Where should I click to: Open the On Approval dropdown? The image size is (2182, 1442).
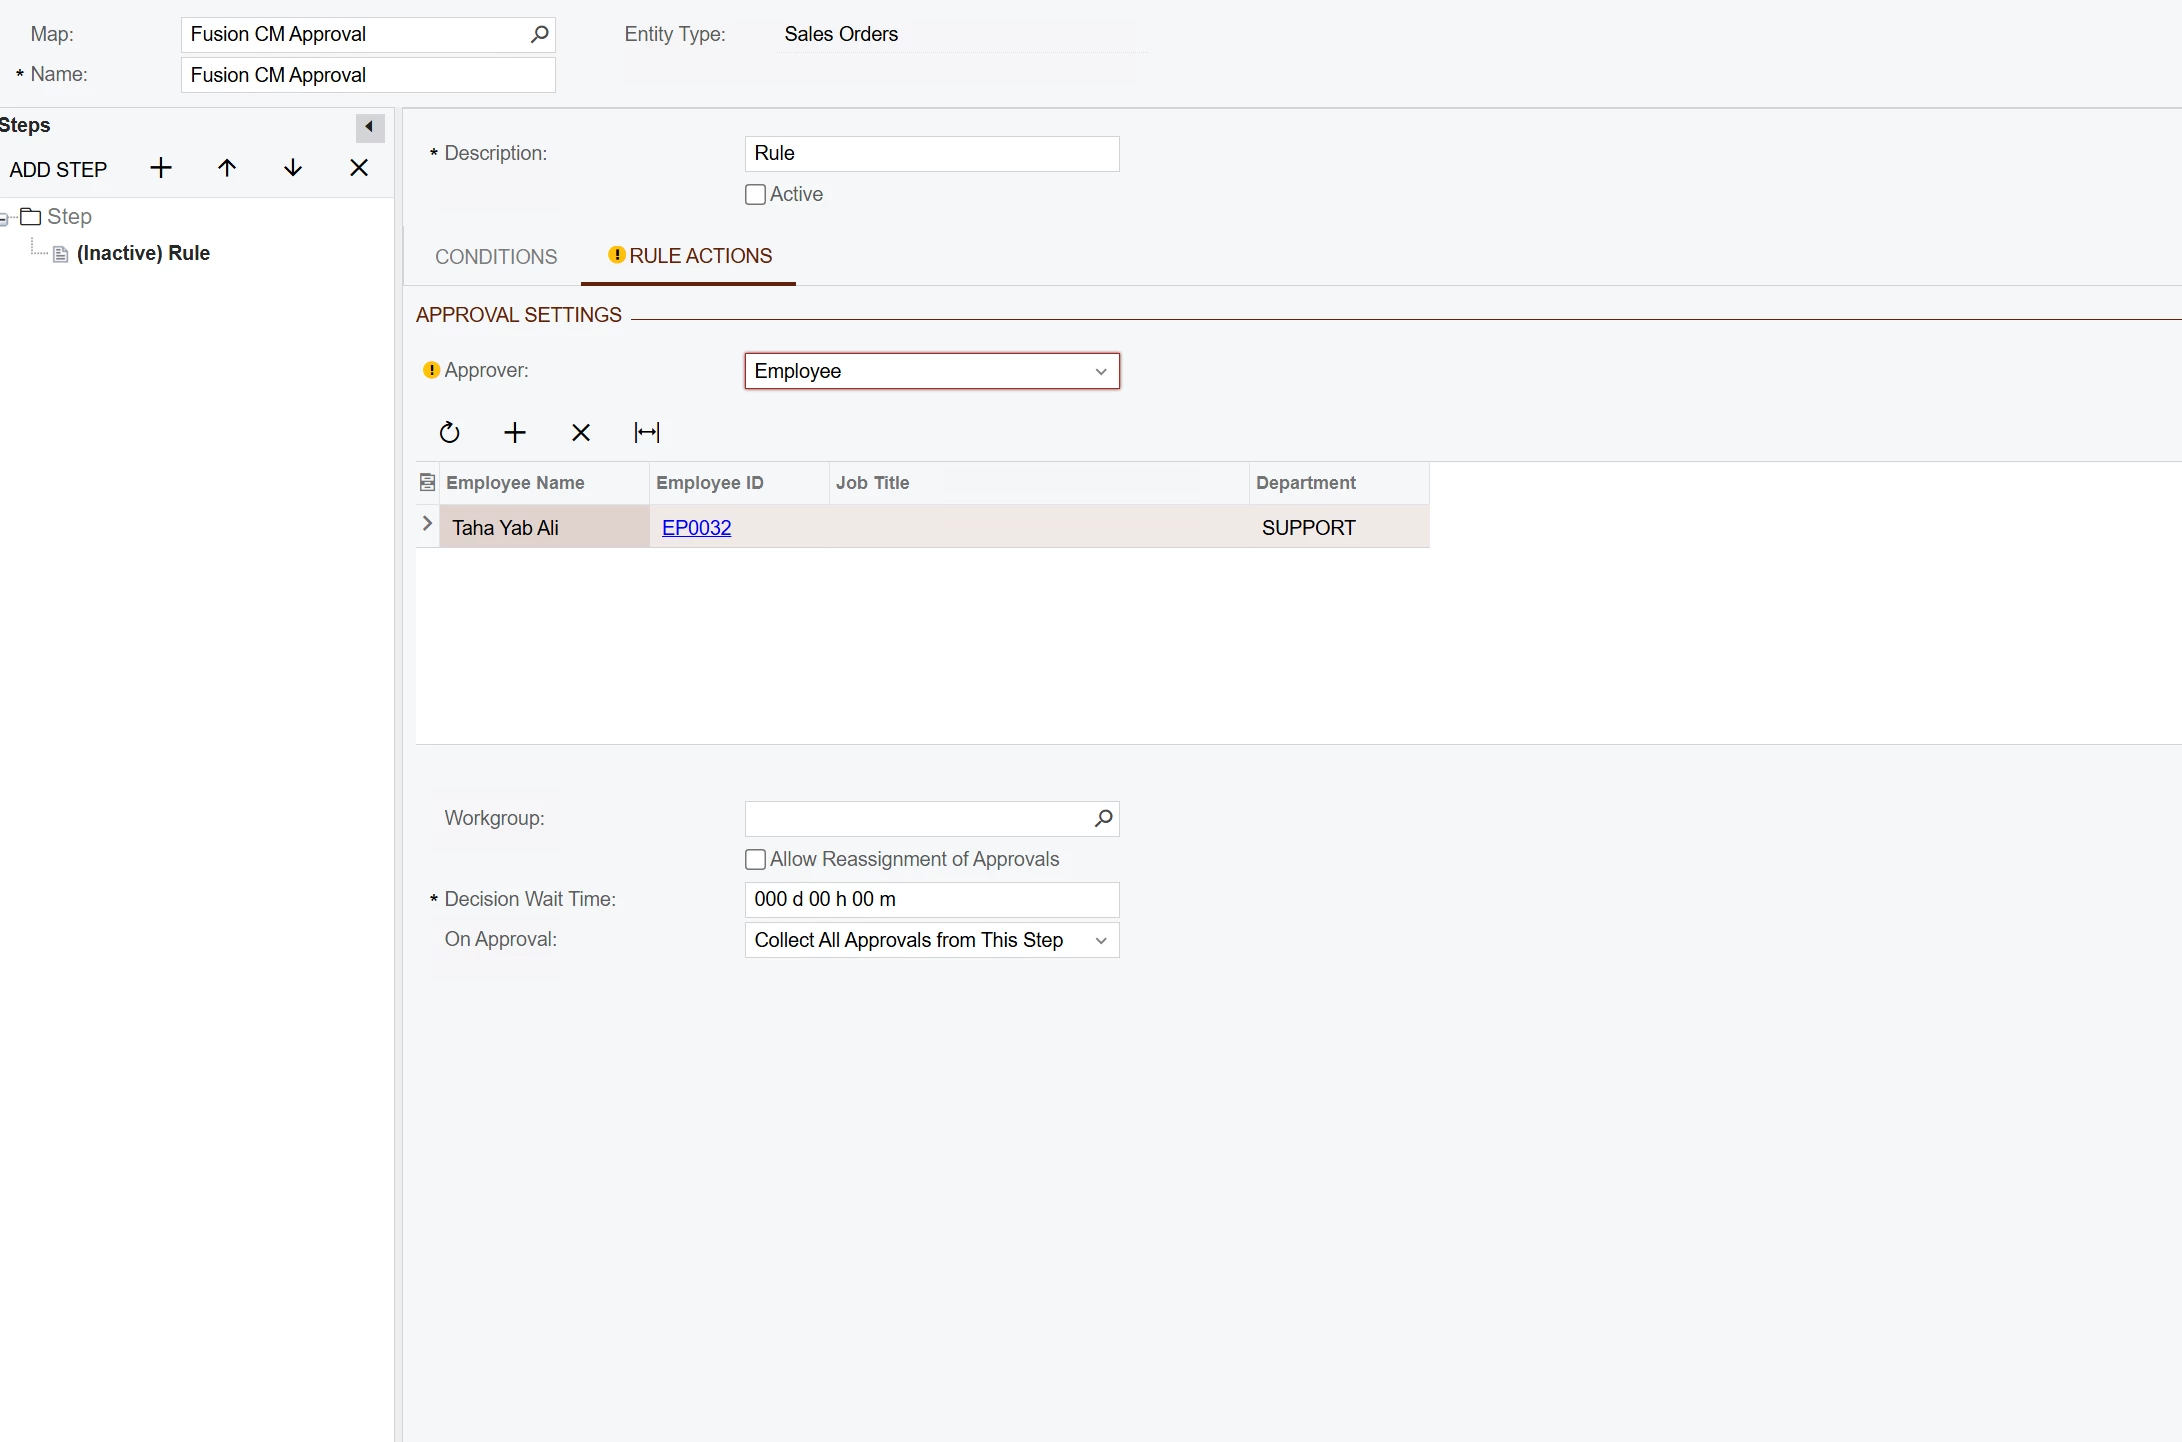[1101, 940]
